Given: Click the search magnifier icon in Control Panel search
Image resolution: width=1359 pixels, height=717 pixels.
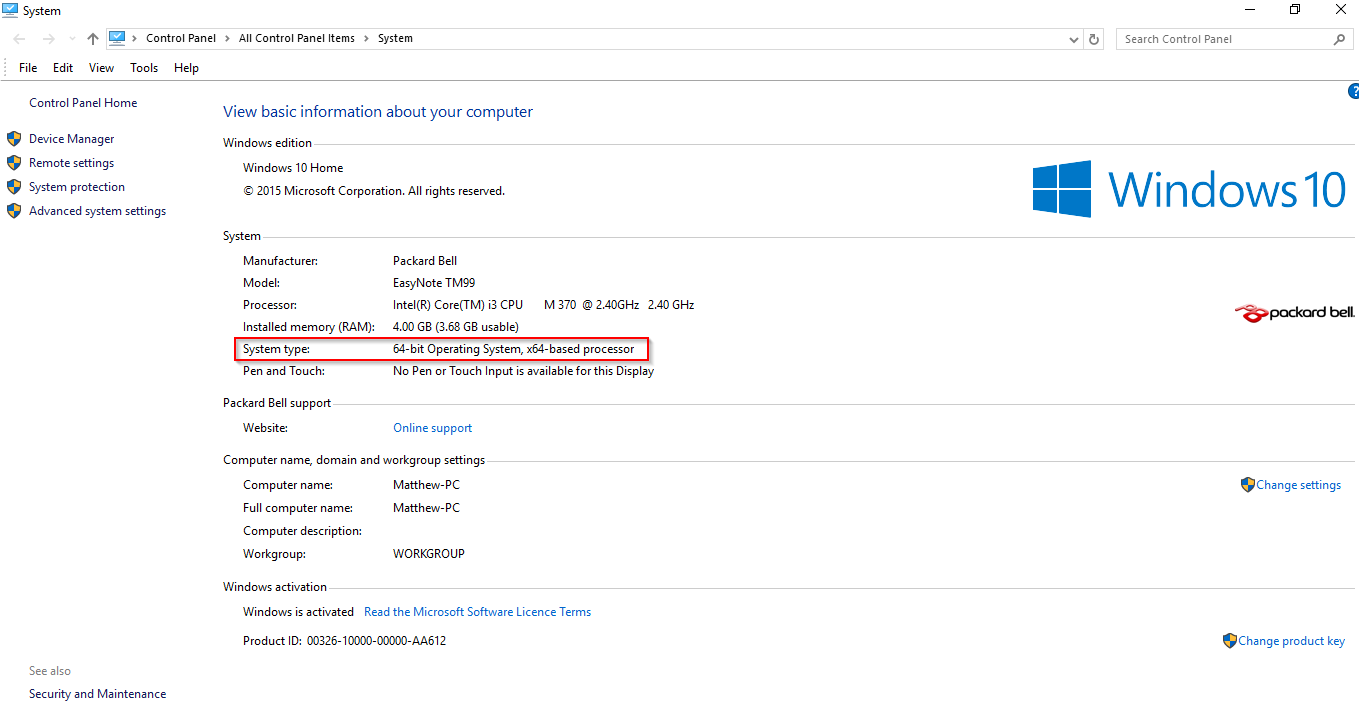Looking at the screenshot, I should pos(1340,39).
